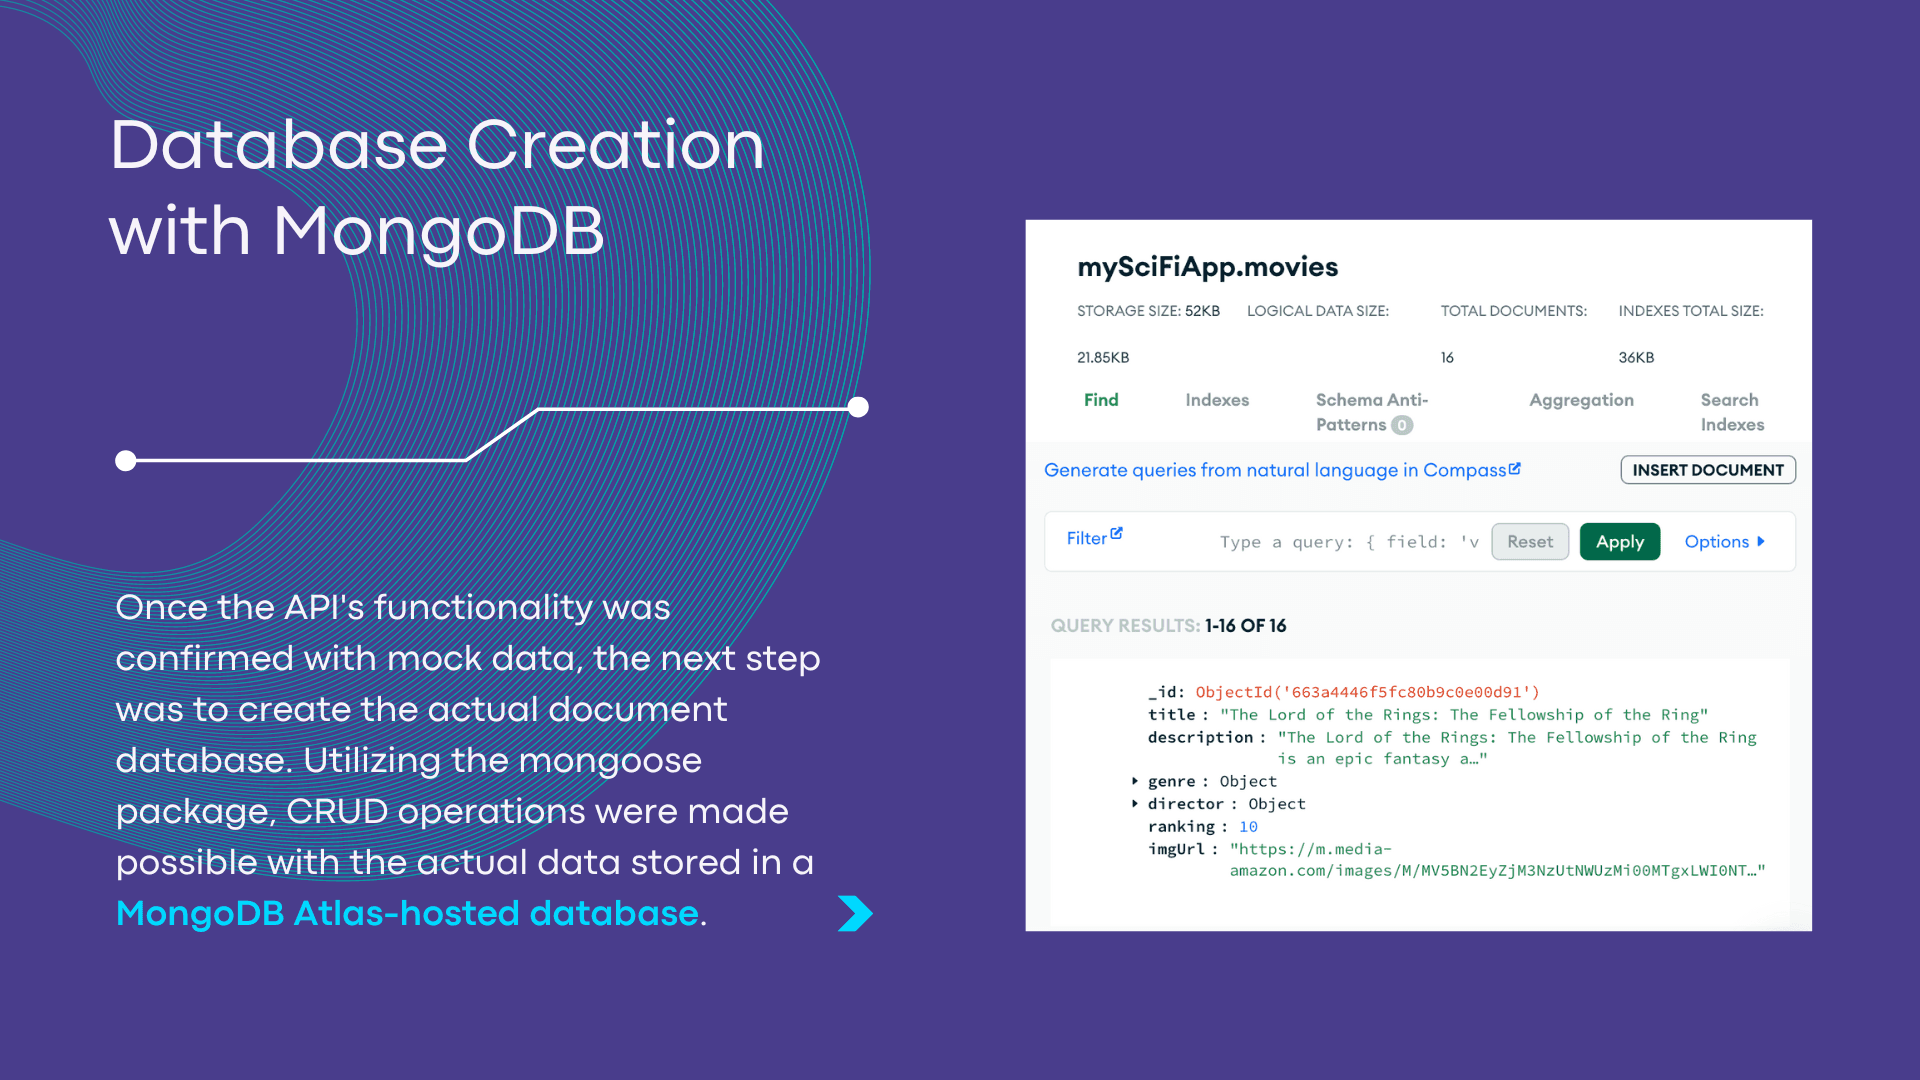Viewport: 1920px width, 1080px height.
Task: Click the description field value text
Action: click(1517, 748)
